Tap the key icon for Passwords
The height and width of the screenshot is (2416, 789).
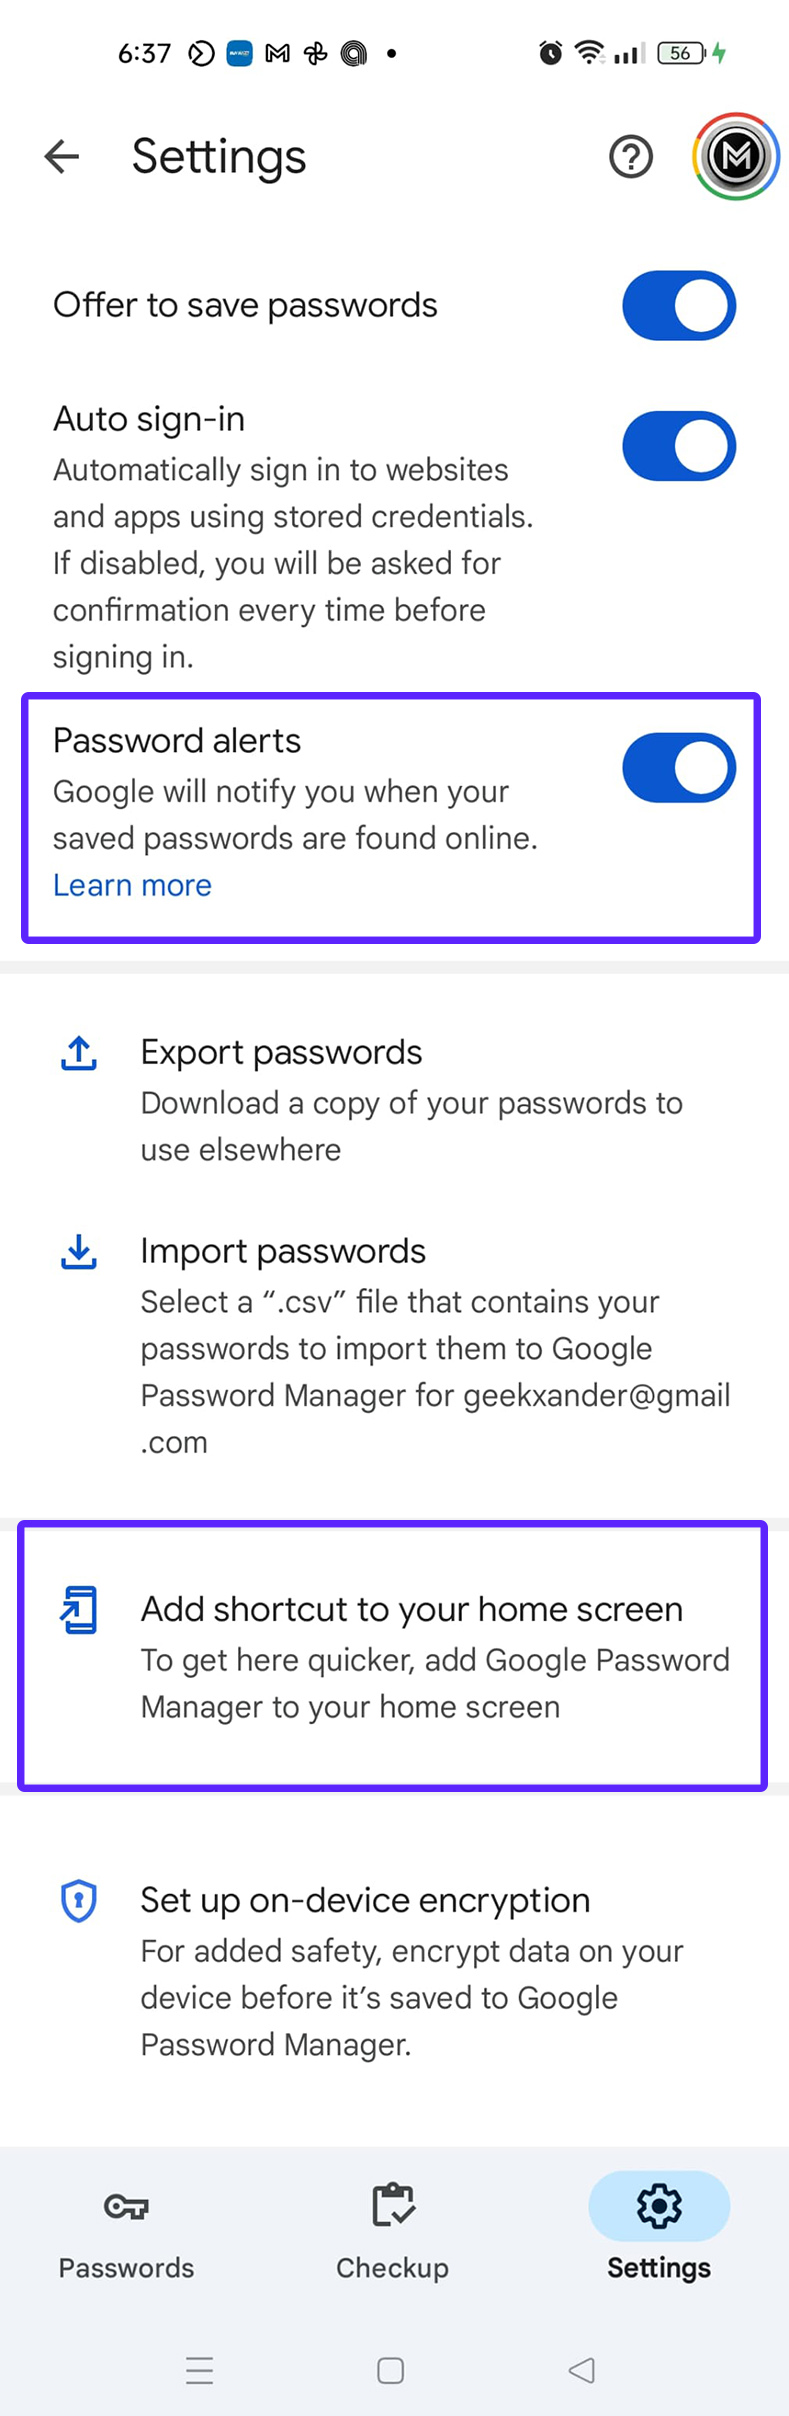(x=126, y=2205)
